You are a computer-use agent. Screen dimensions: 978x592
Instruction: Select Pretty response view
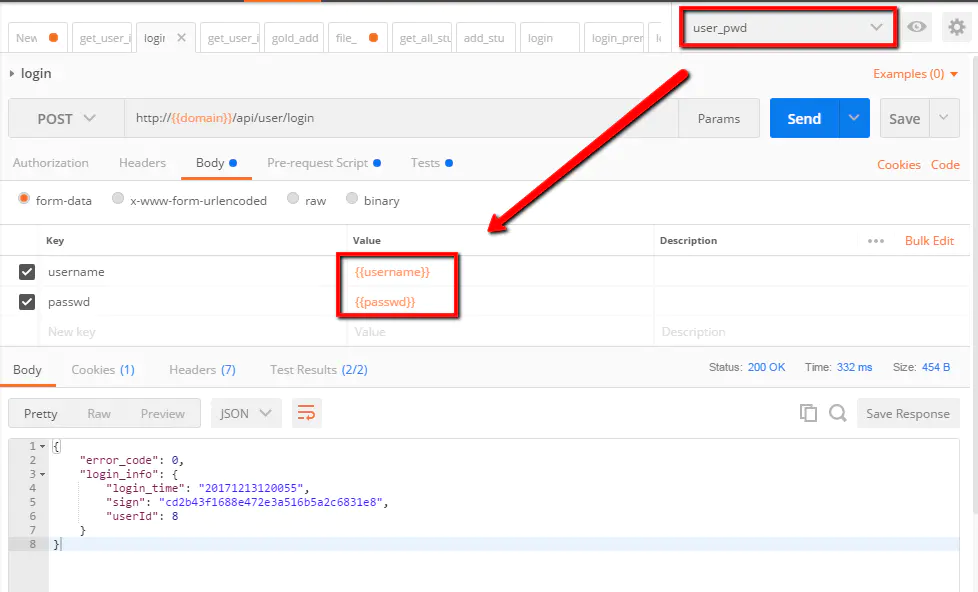tap(41, 414)
